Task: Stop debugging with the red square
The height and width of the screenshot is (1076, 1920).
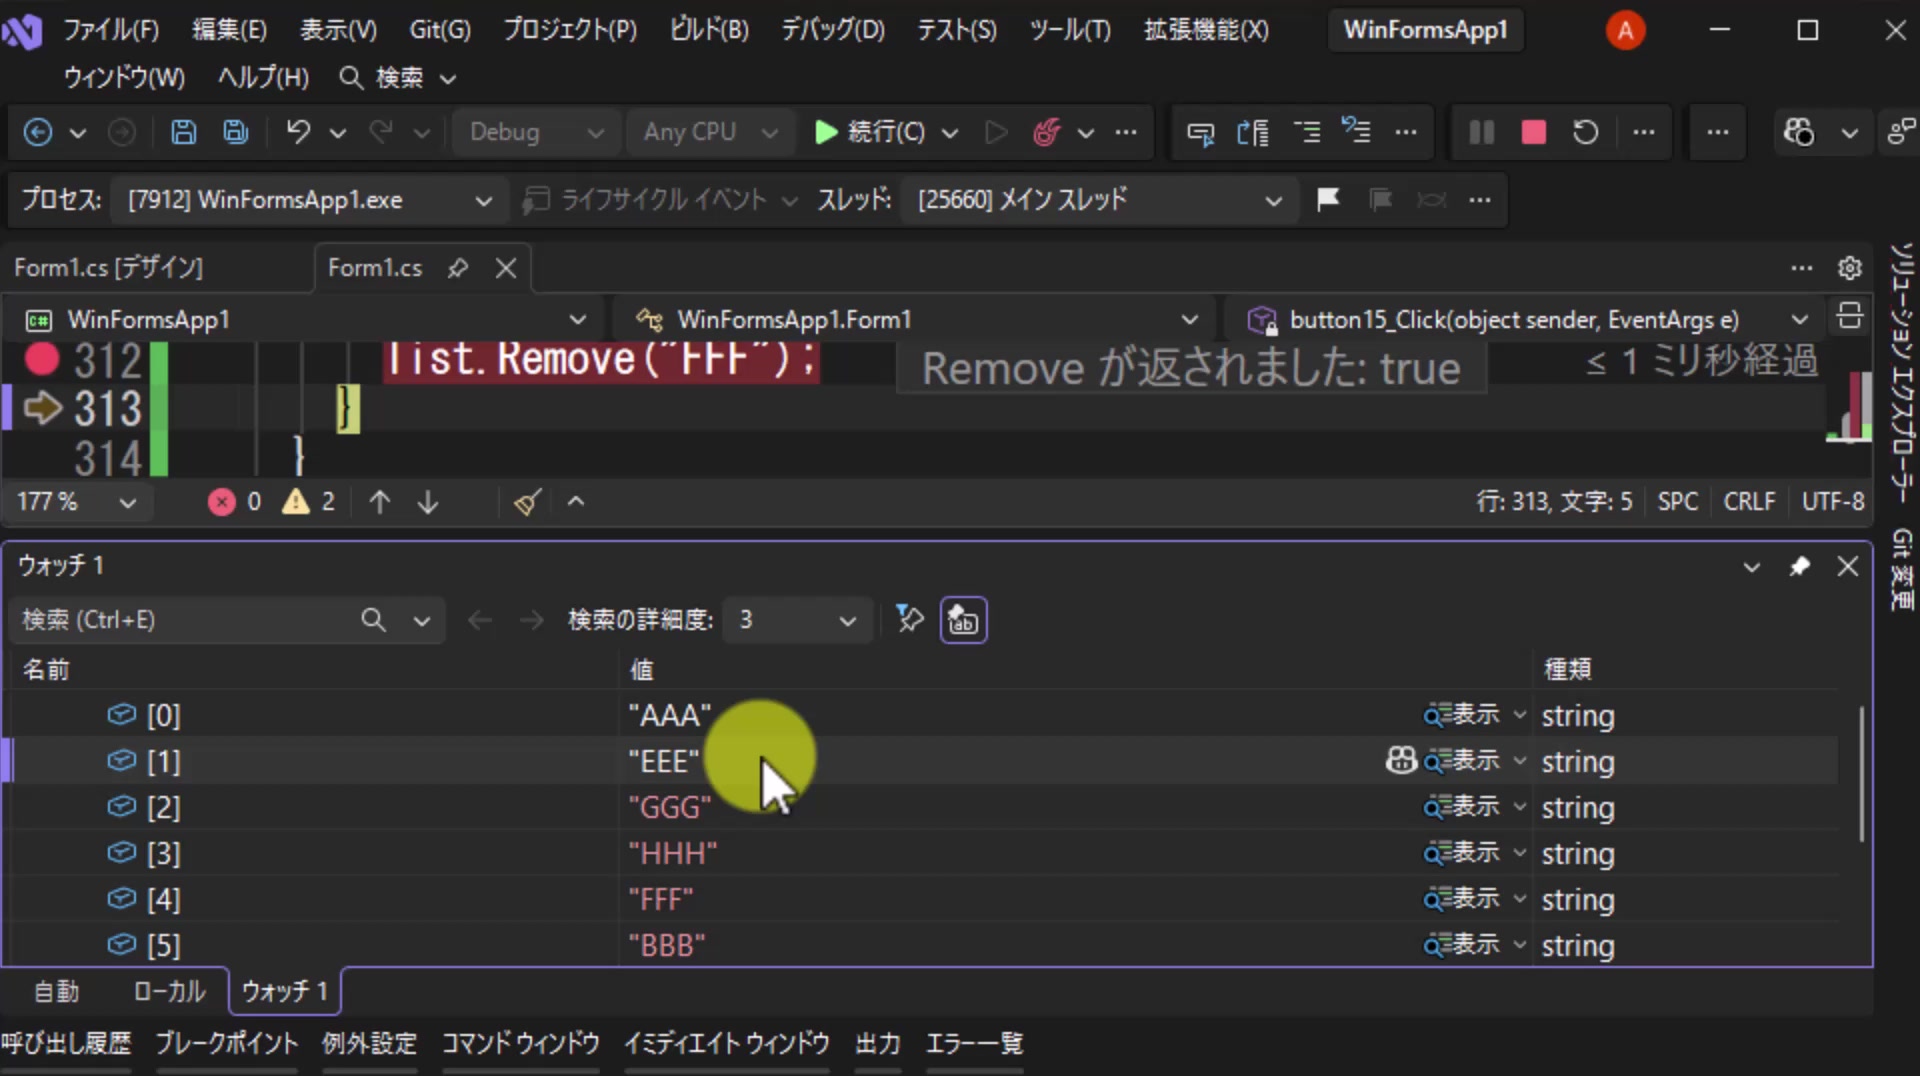Action: pyautogui.click(x=1533, y=132)
